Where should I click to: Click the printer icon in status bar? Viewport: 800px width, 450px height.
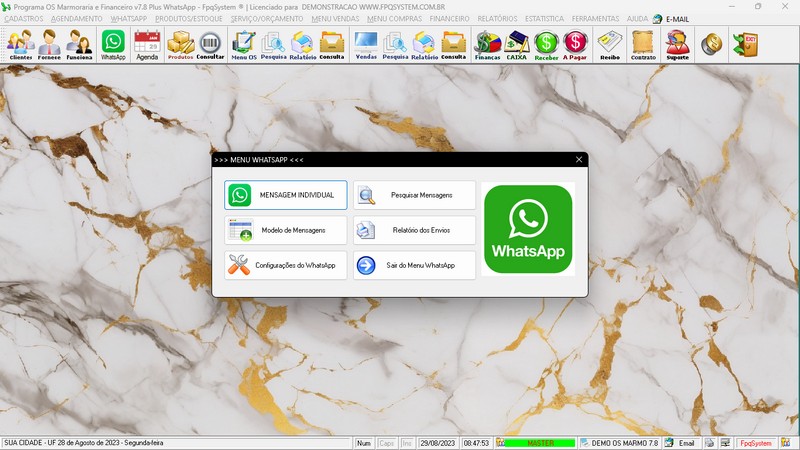(x=710, y=443)
